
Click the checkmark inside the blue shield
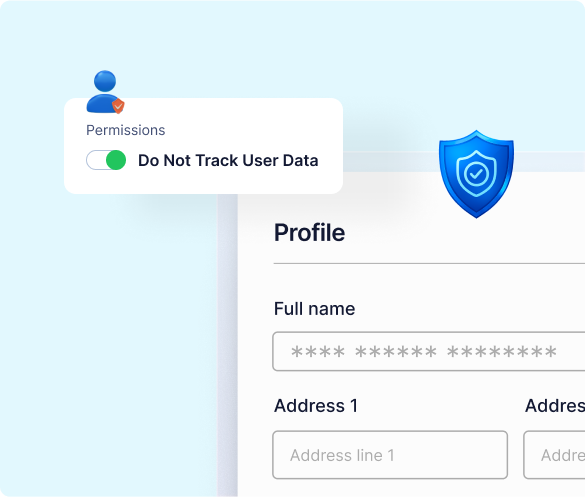pos(476,173)
